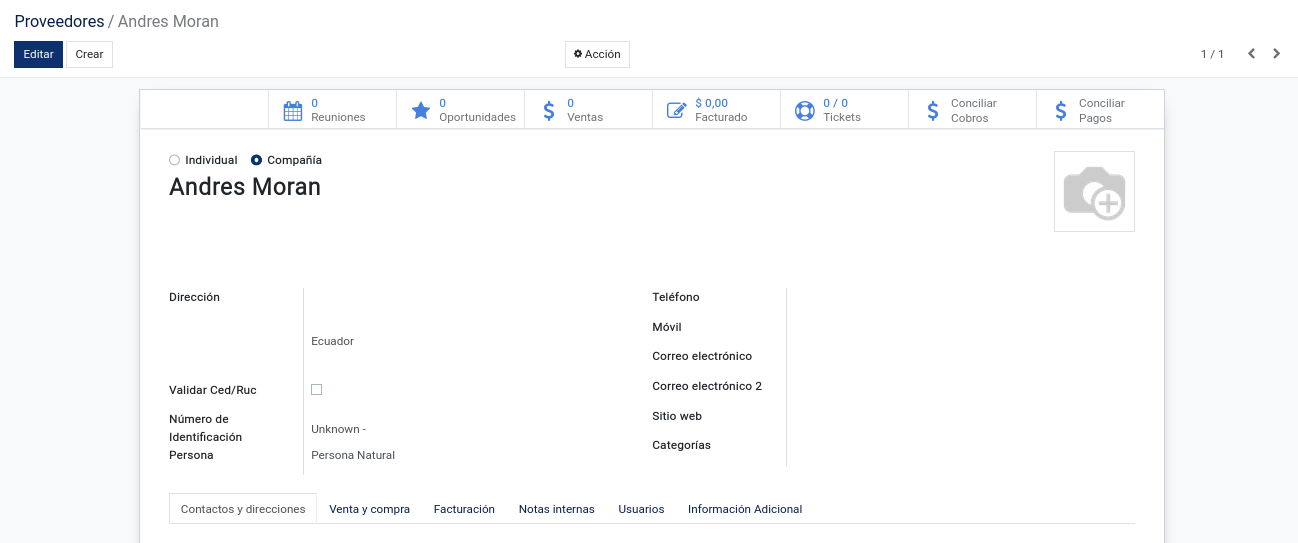Click the Correo electrónico 2 label
The width and height of the screenshot is (1298, 543).
click(x=707, y=386)
